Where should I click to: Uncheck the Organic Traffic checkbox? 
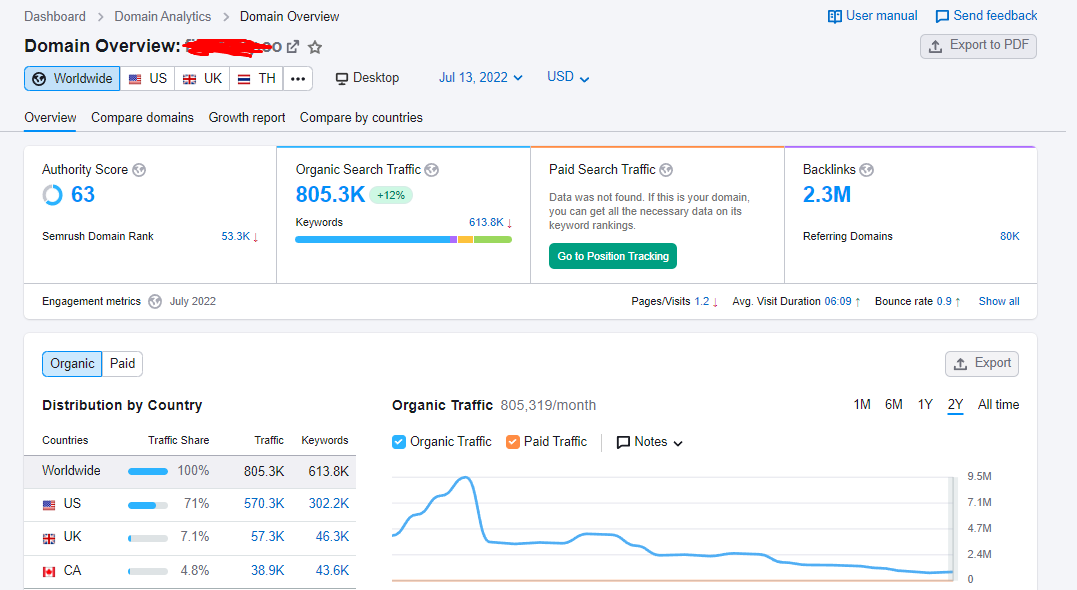(x=399, y=442)
